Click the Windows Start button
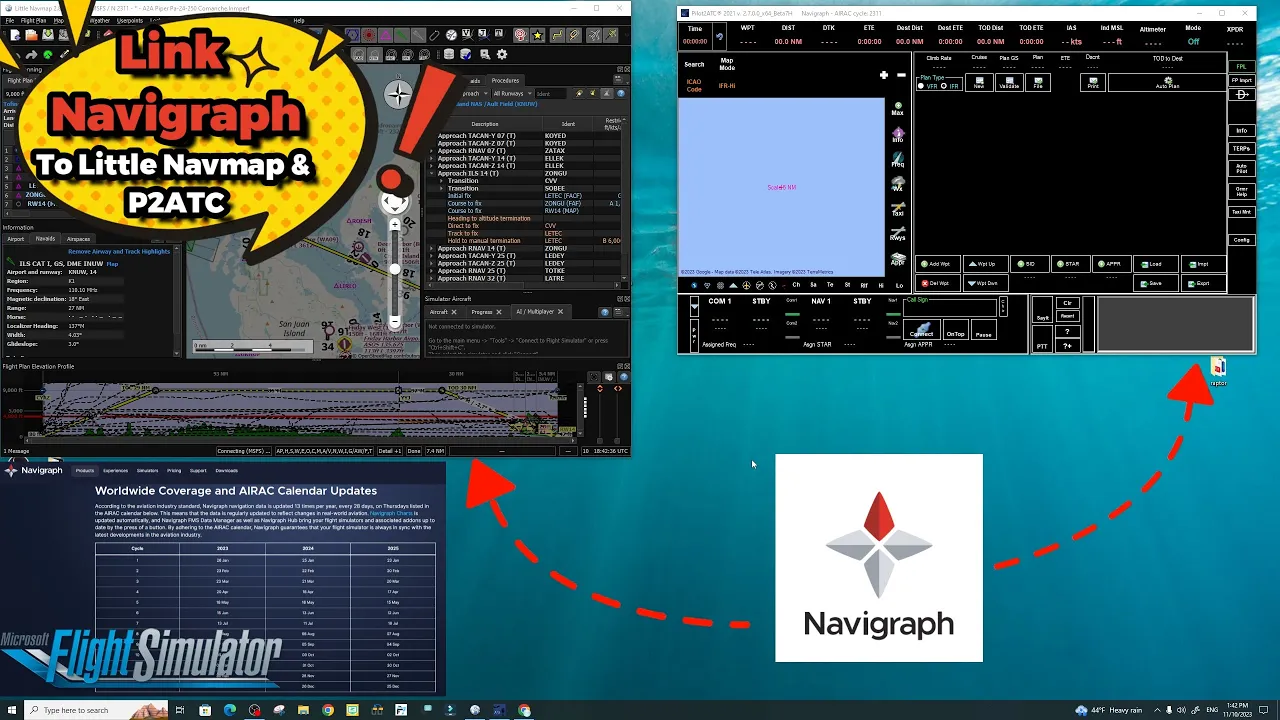Viewport: 1280px width, 720px height. 11,710
